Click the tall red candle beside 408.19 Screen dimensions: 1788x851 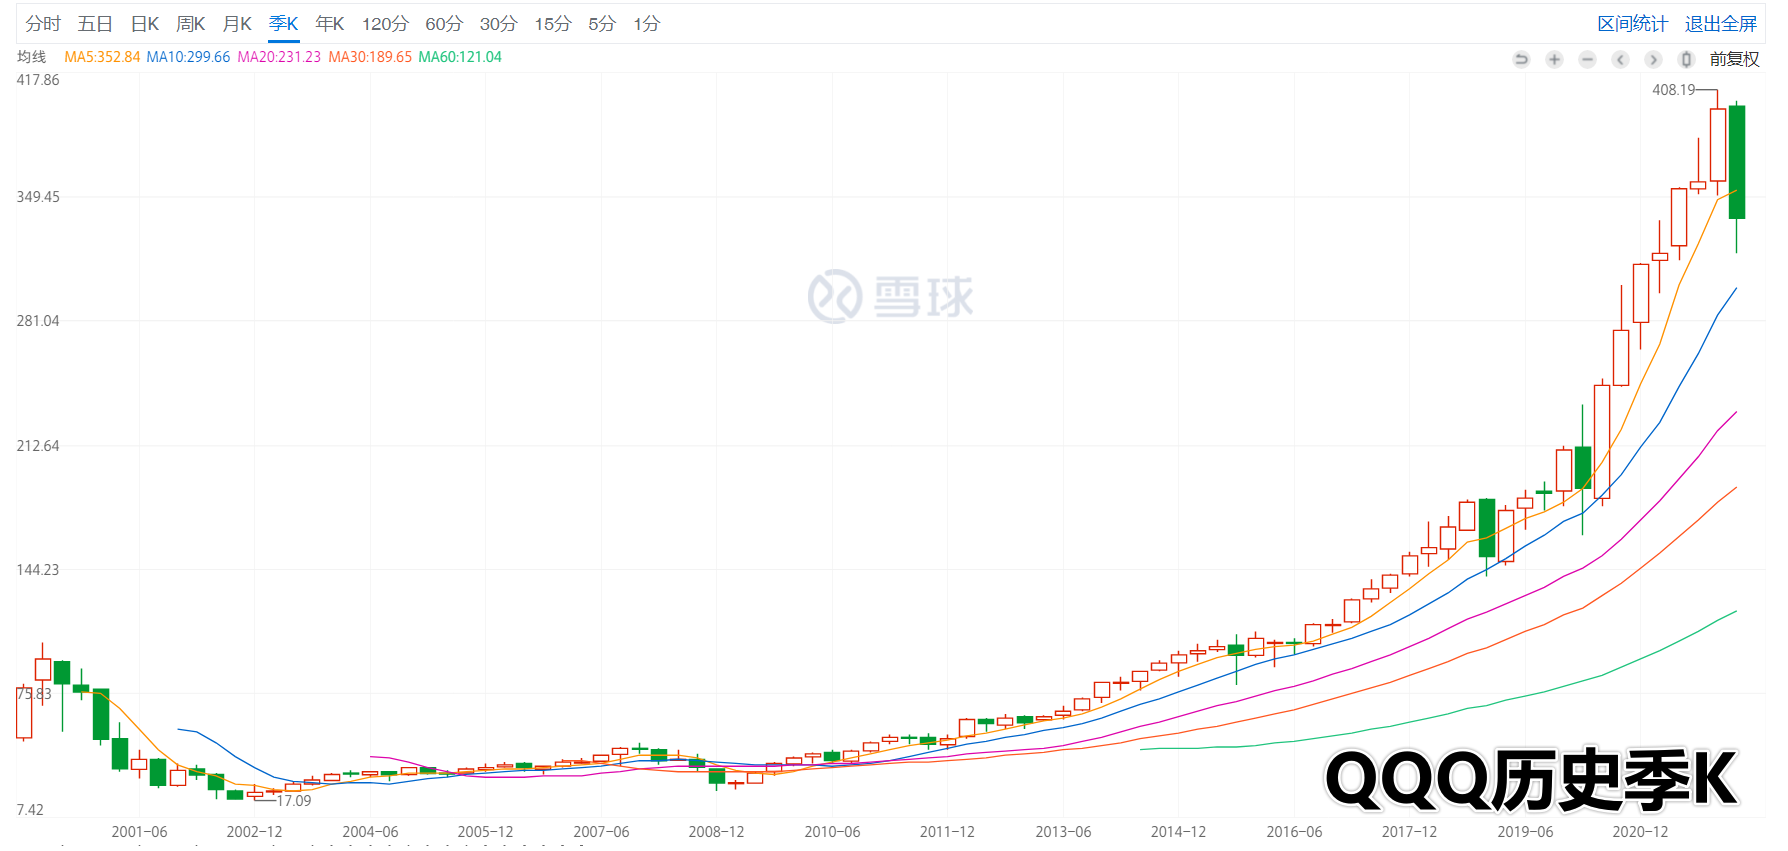[1718, 145]
